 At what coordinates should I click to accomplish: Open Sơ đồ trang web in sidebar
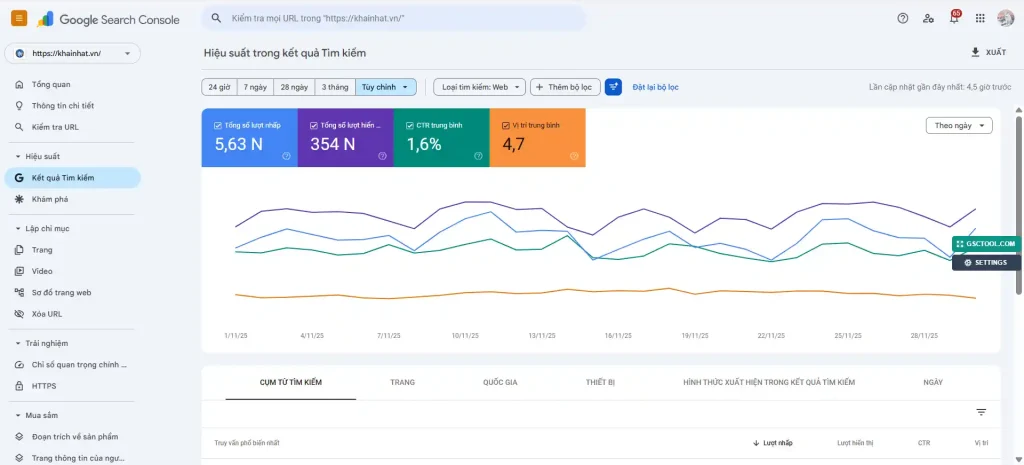coord(72,293)
